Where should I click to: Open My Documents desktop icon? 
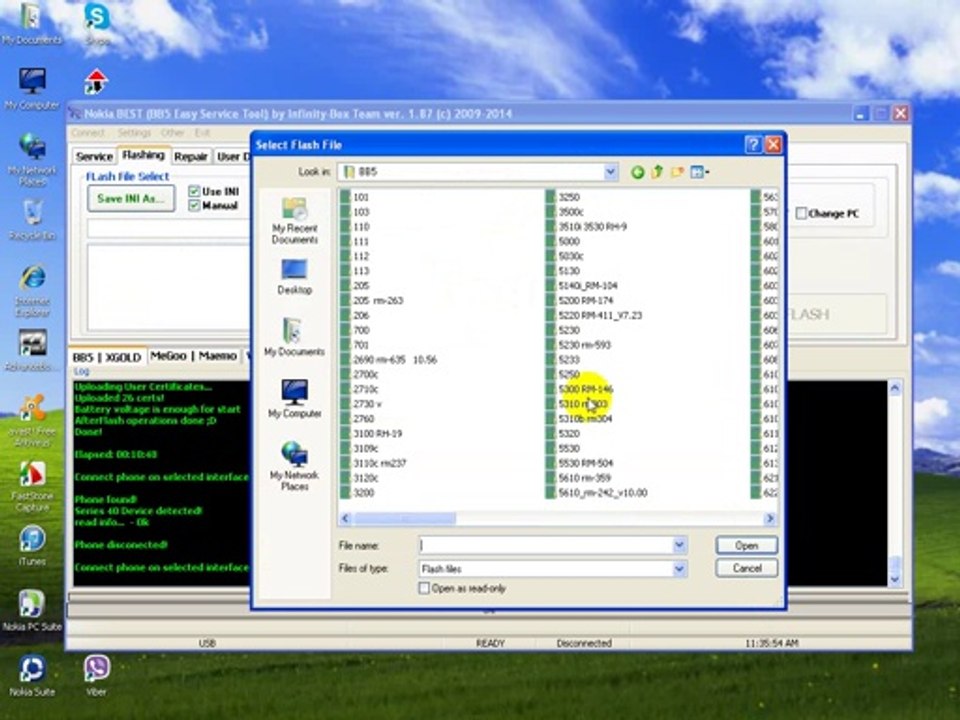[32, 23]
